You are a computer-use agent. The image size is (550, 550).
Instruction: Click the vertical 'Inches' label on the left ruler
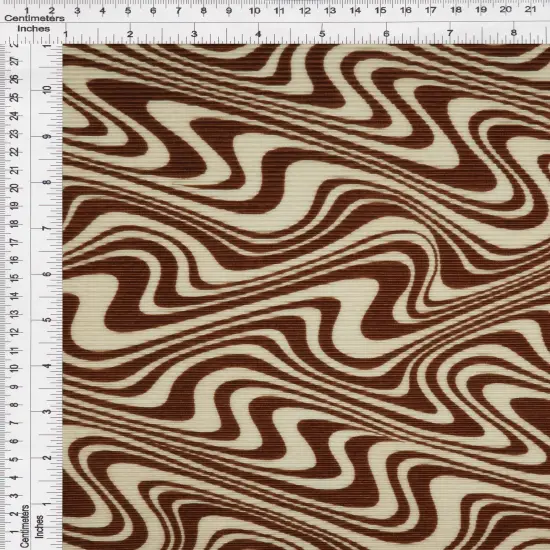[x=39, y=526]
